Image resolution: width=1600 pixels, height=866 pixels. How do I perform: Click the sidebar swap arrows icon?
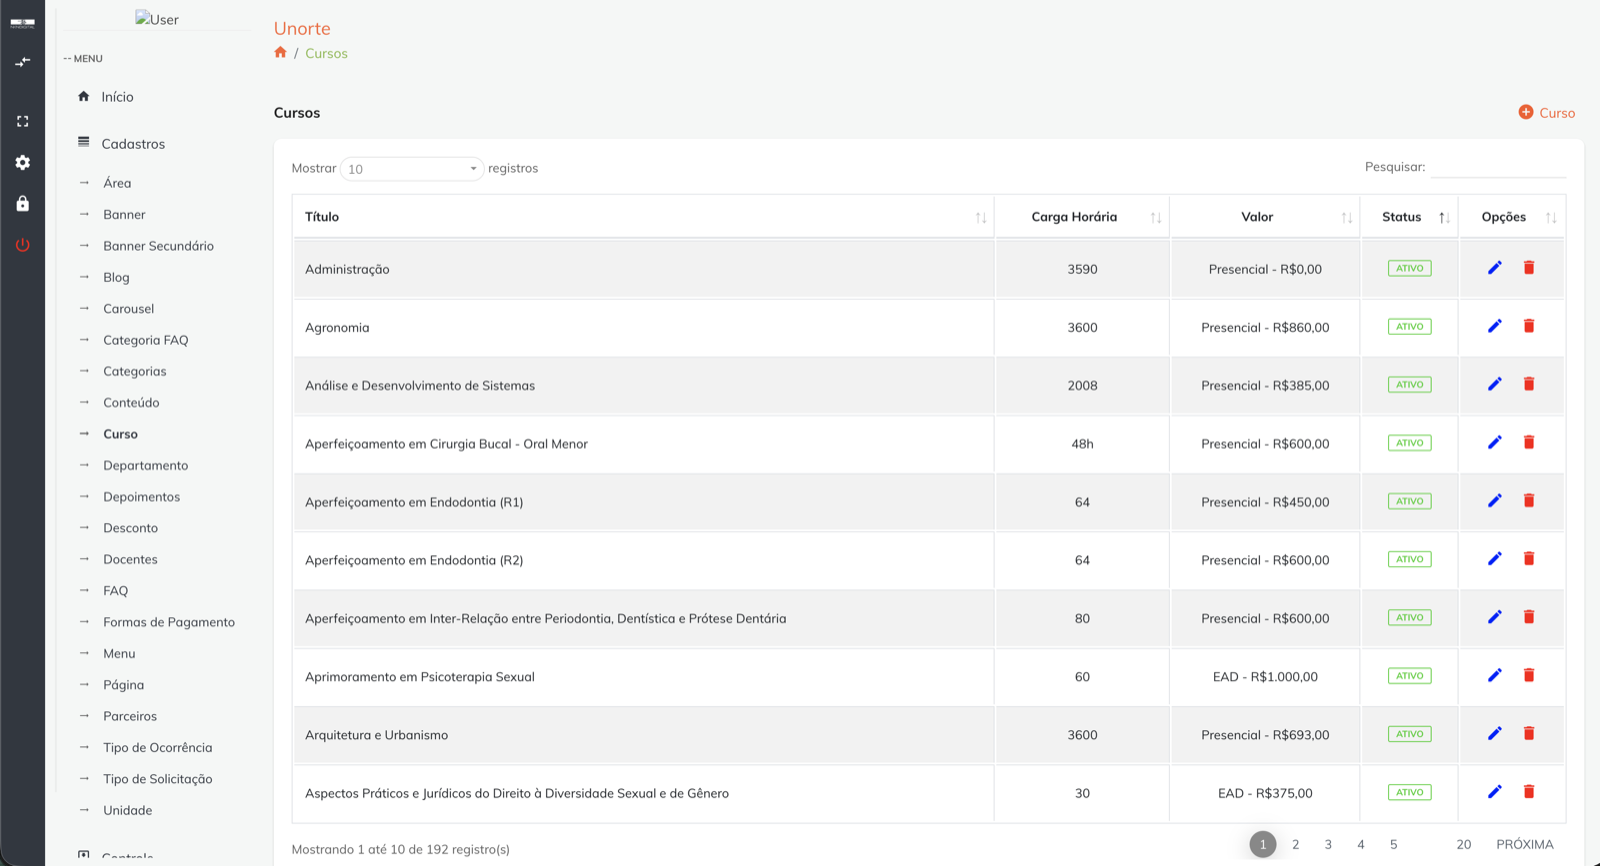[23, 62]
